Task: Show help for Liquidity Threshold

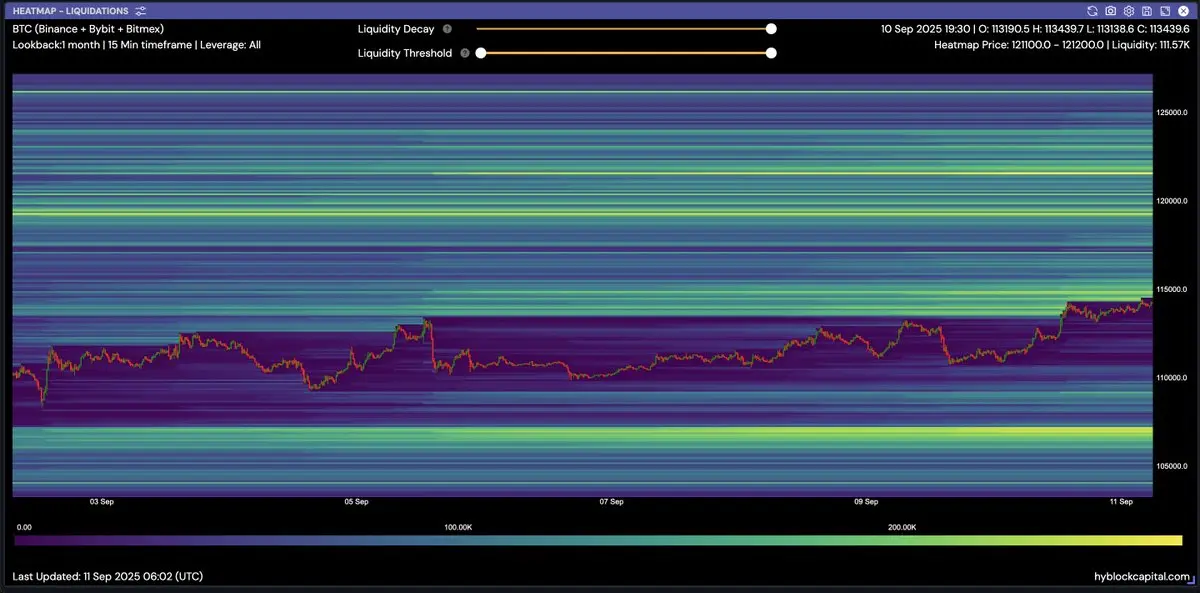Action: coord(464,53)
